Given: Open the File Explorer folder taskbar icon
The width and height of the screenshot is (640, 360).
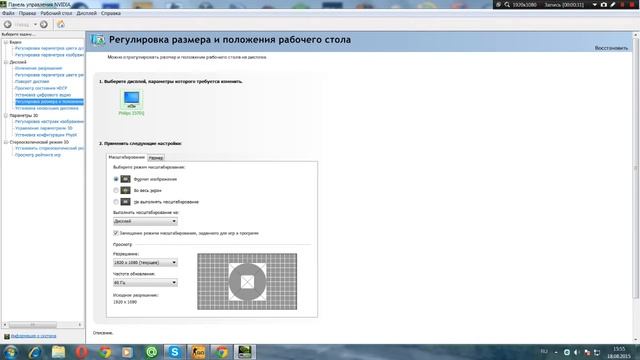Looking at the screenshot, I should [58, 352].
